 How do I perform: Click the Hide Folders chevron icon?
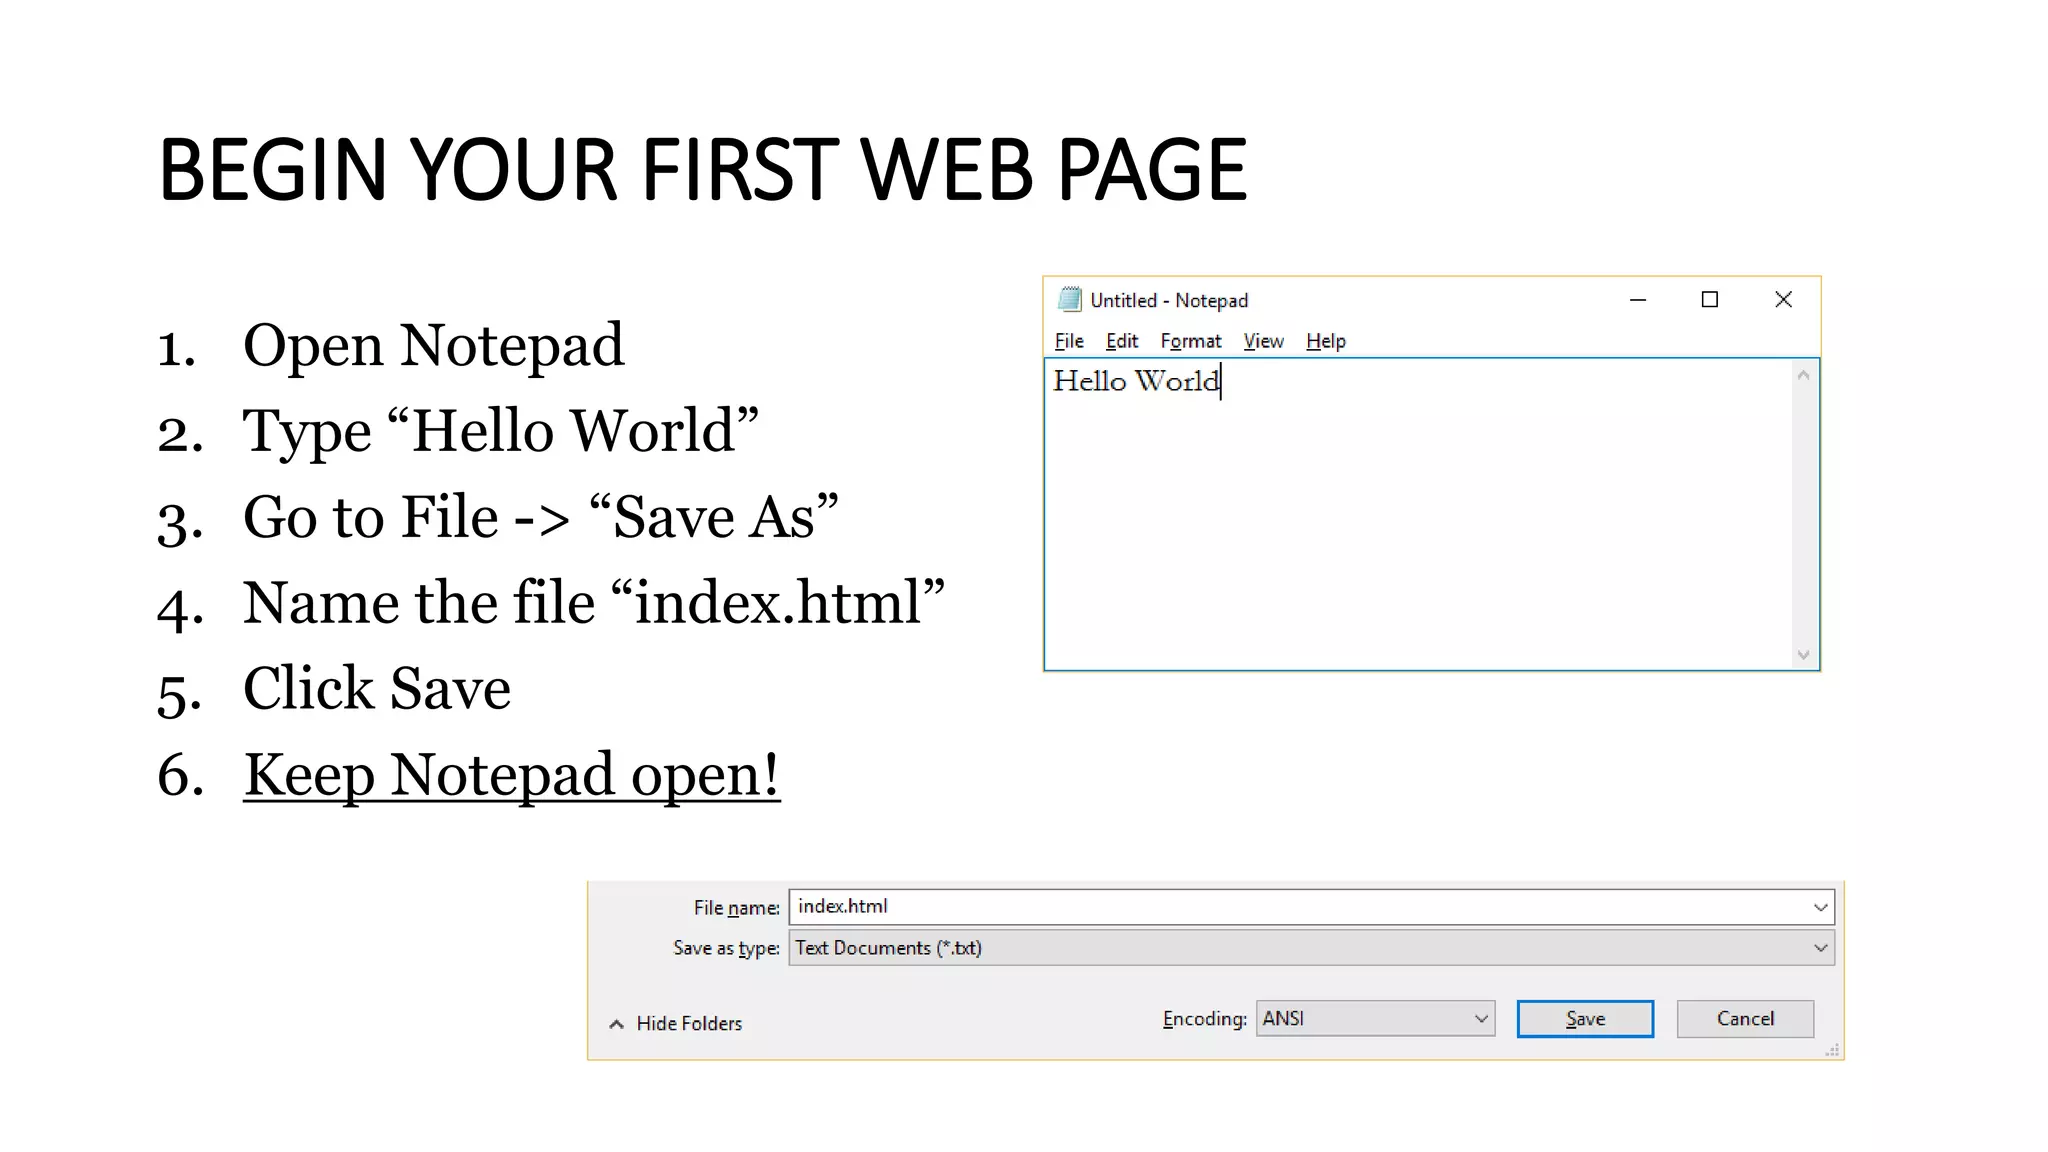click(x=617, y=1024)
